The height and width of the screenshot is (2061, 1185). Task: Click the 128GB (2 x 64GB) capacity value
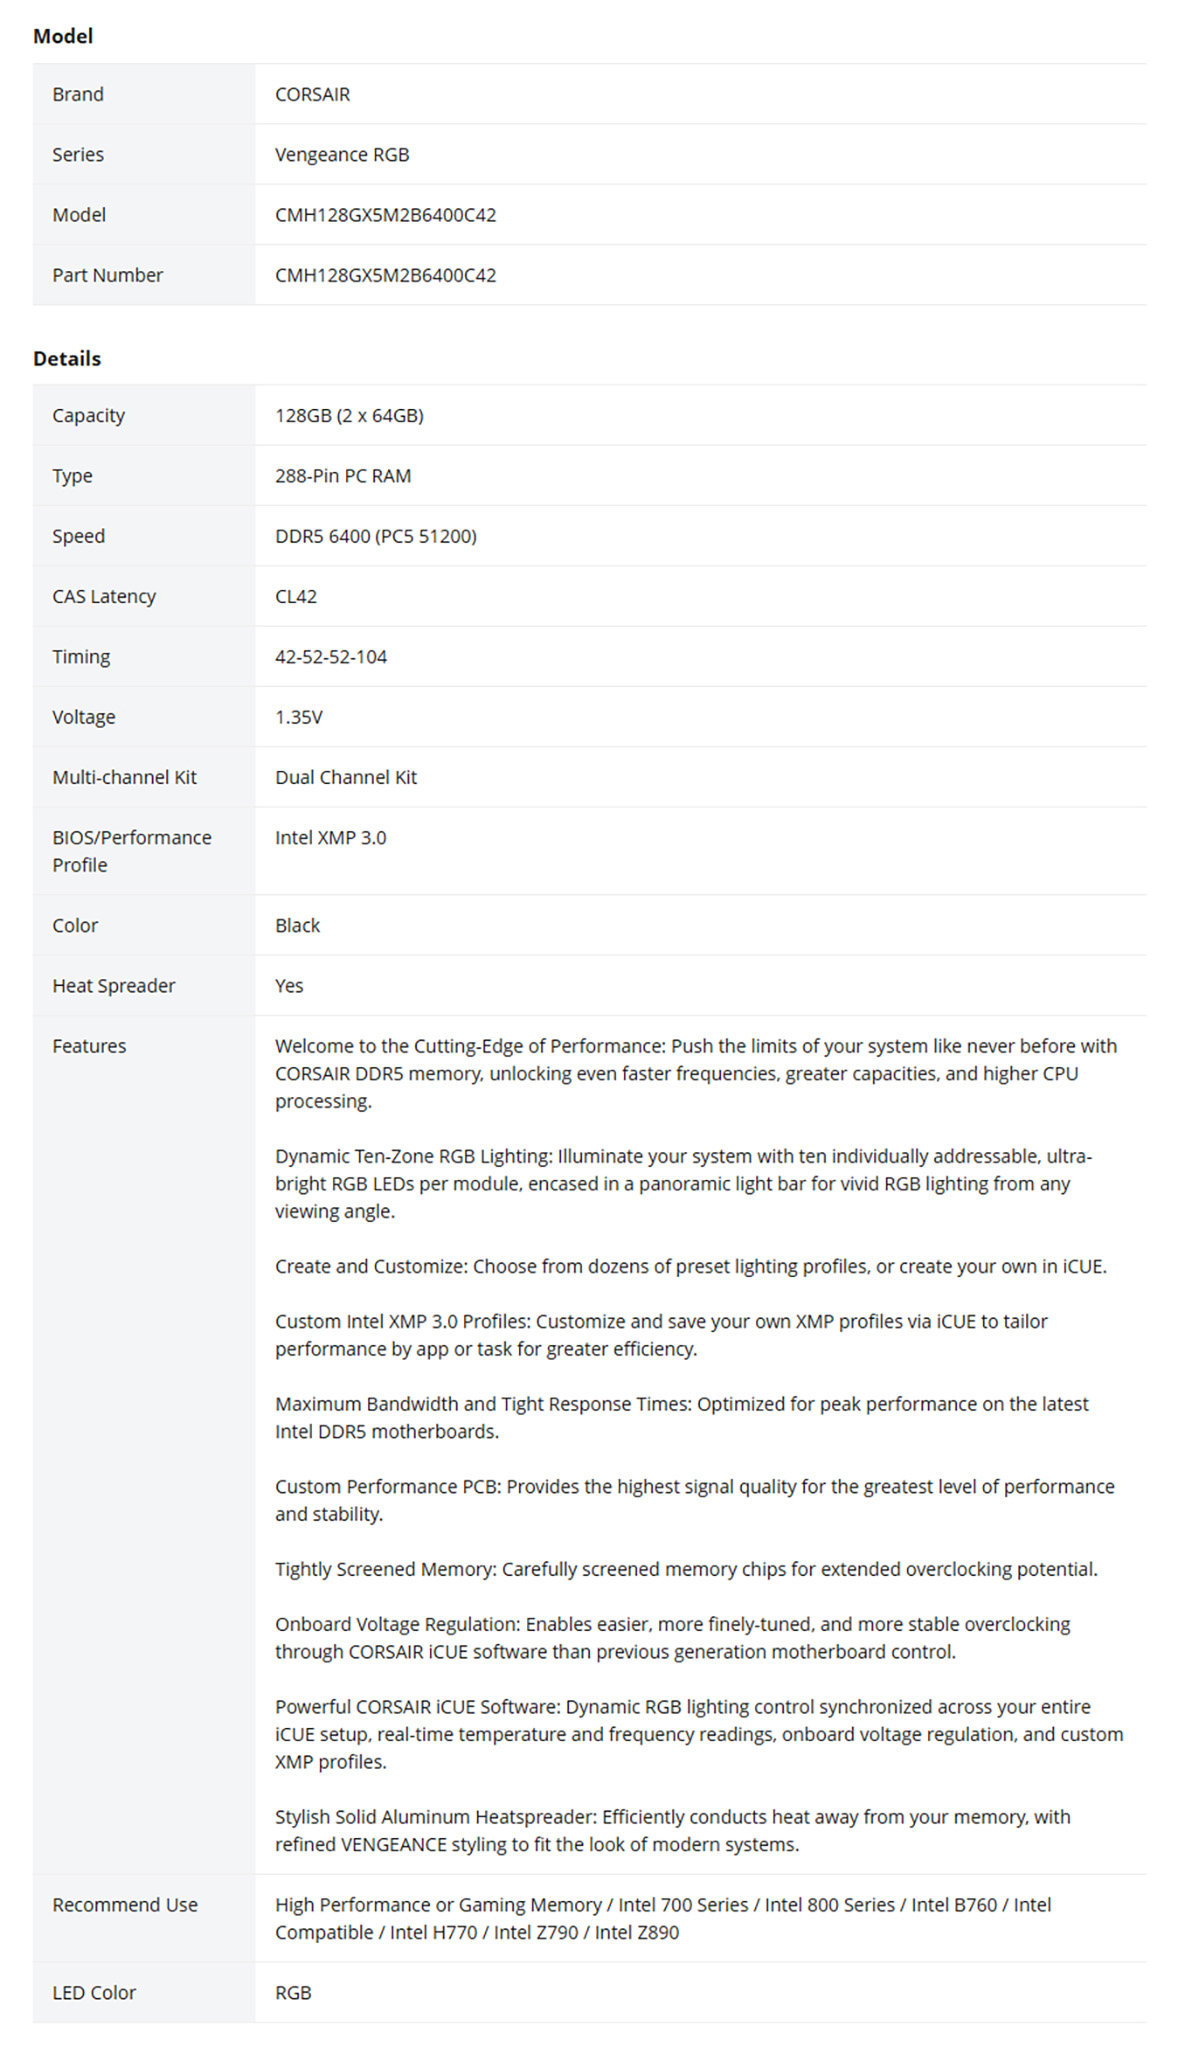[x=349, y=415]
